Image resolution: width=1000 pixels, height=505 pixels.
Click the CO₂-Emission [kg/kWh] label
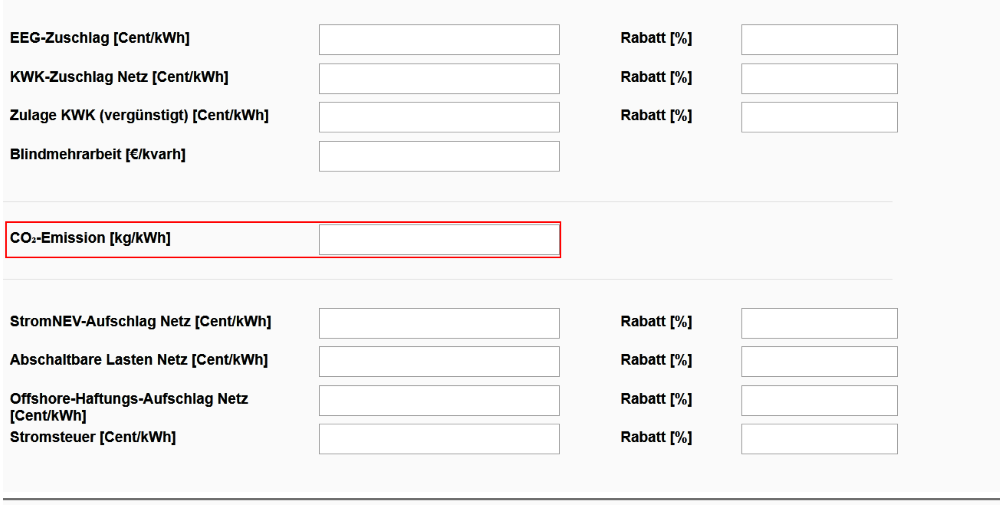click(90, 238)
